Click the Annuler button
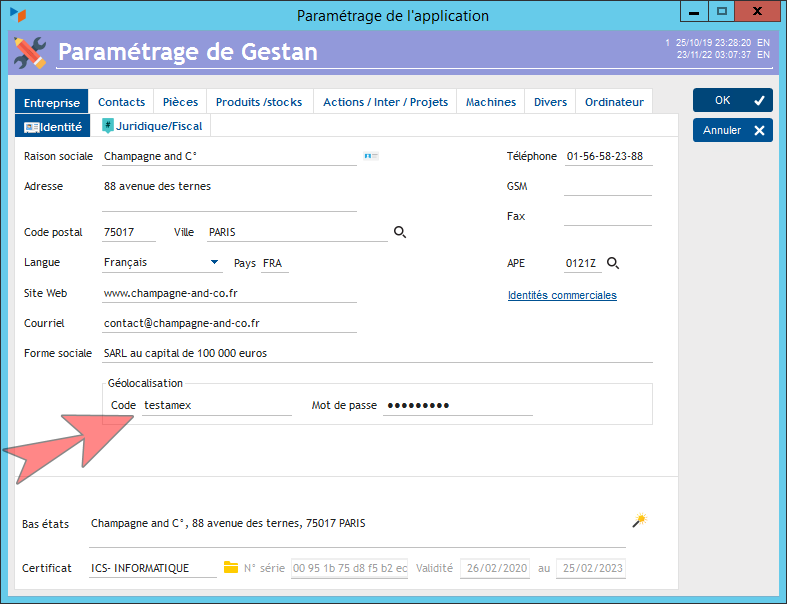Viewport: 787px width, 604px height. point(733,130)
